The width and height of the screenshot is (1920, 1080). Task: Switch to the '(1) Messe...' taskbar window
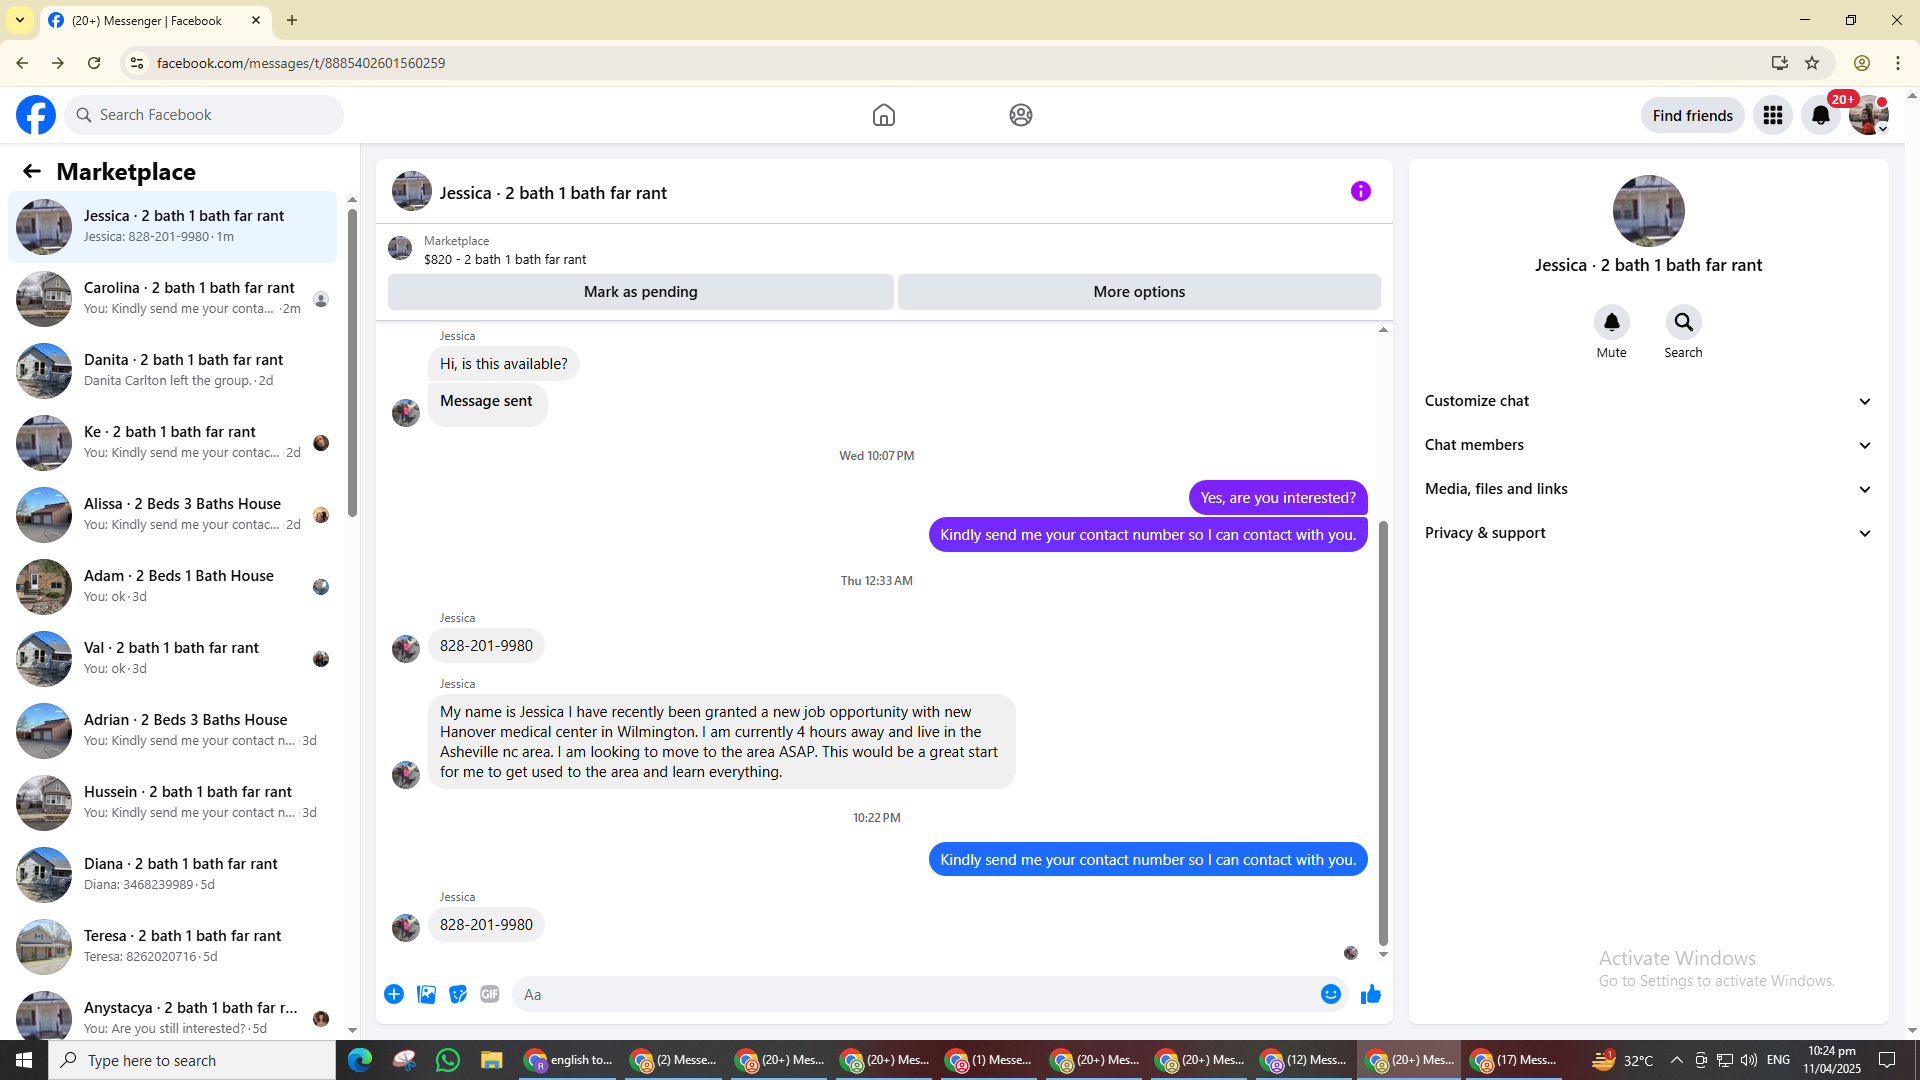pos(989,1060)
